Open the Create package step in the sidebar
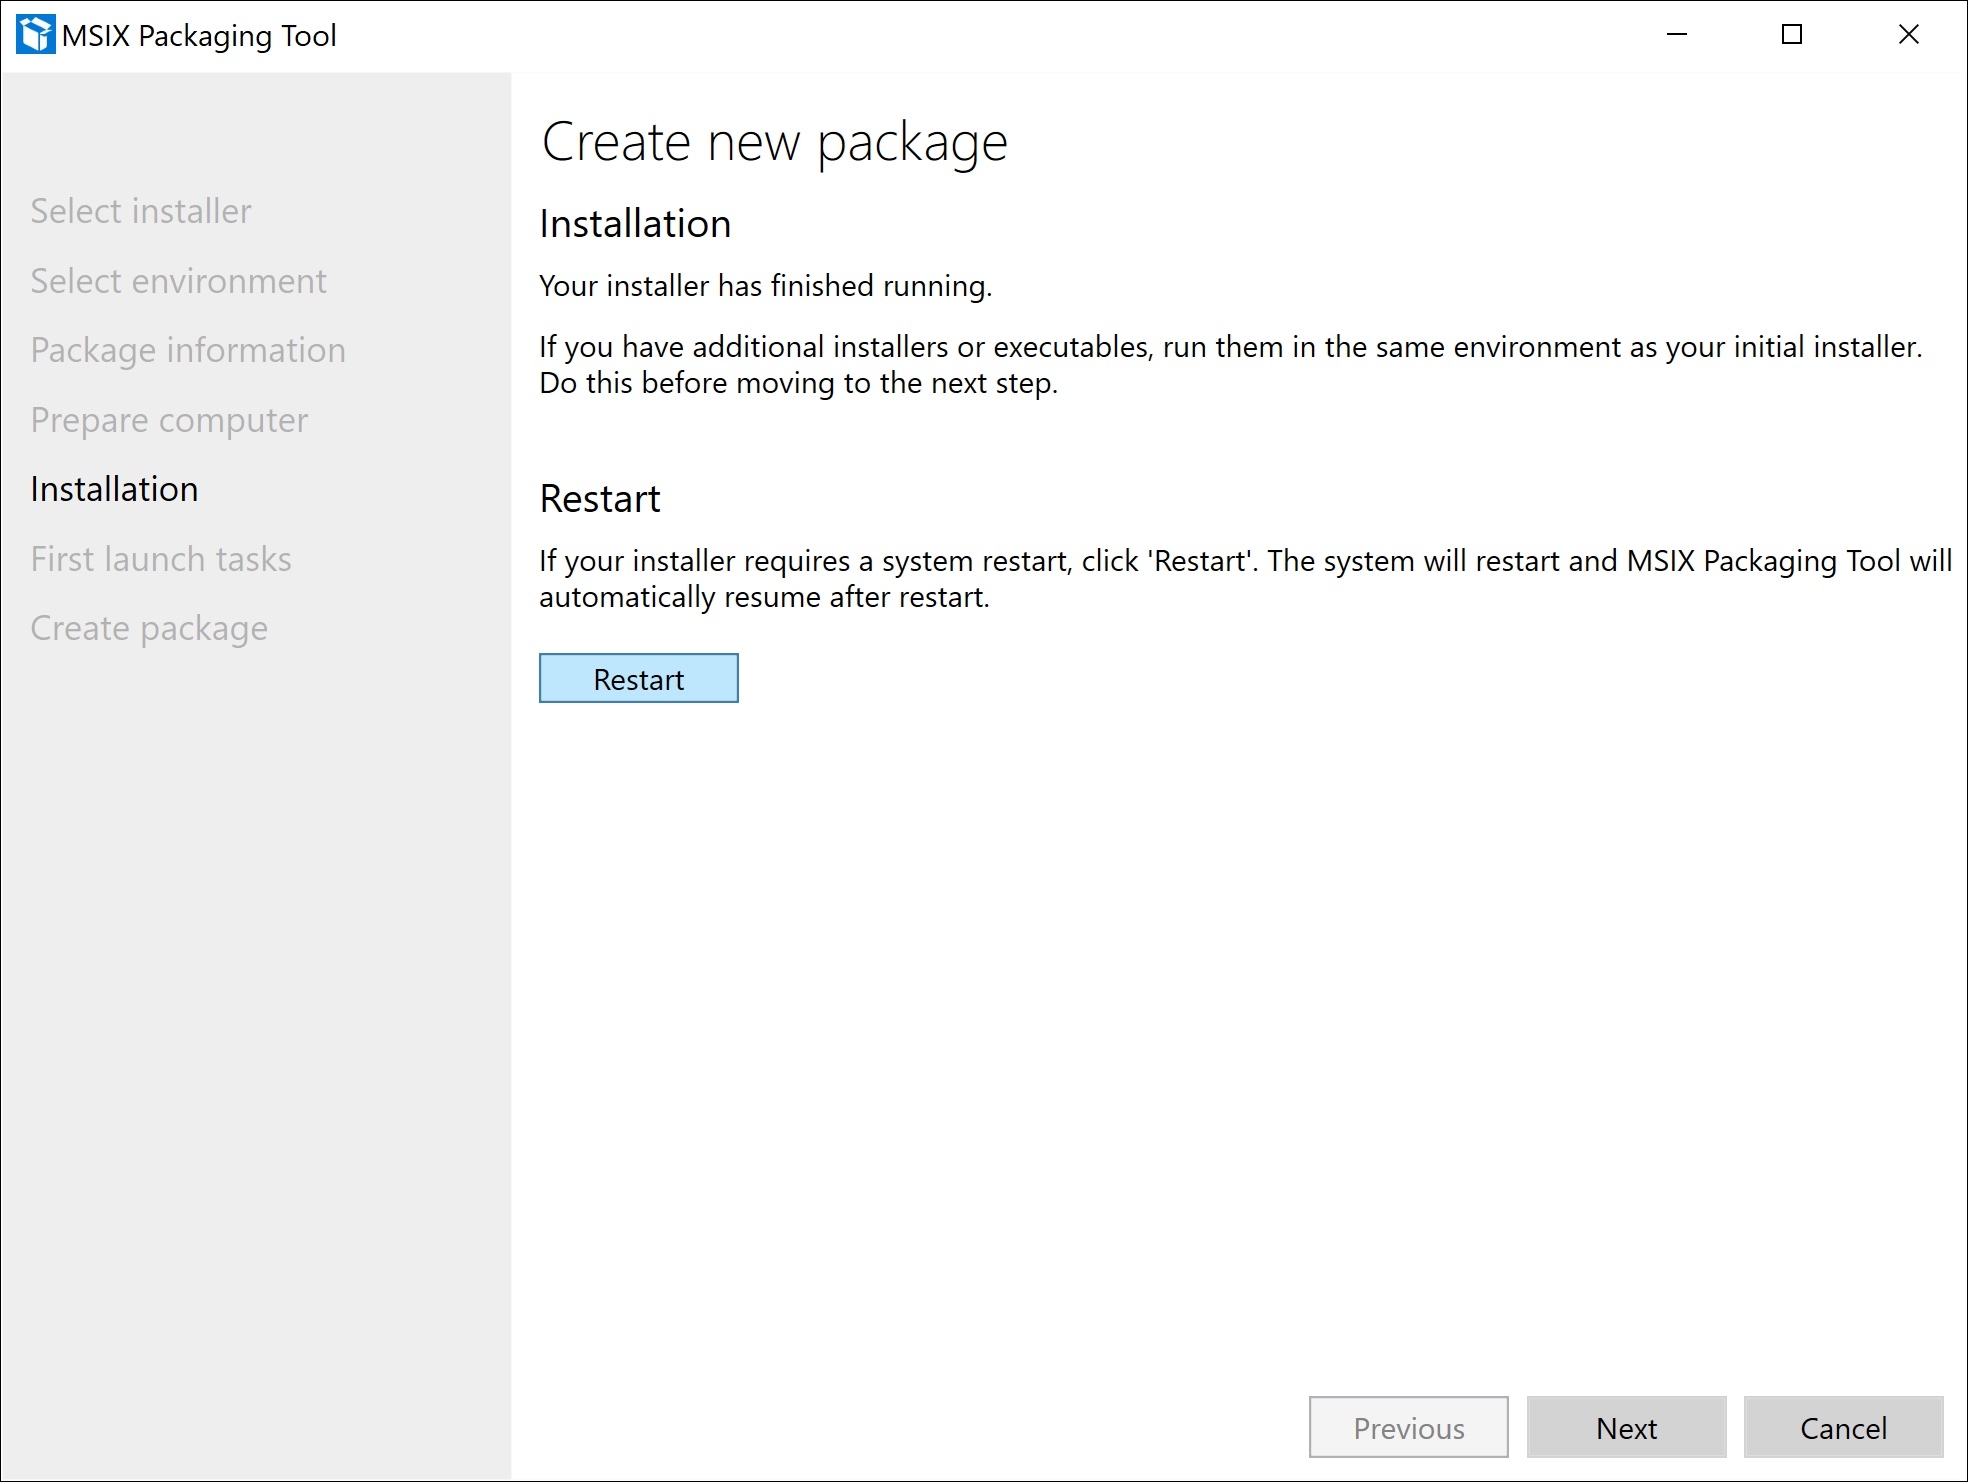This screenshot has width=1968, height=1482. pos(149,628)
